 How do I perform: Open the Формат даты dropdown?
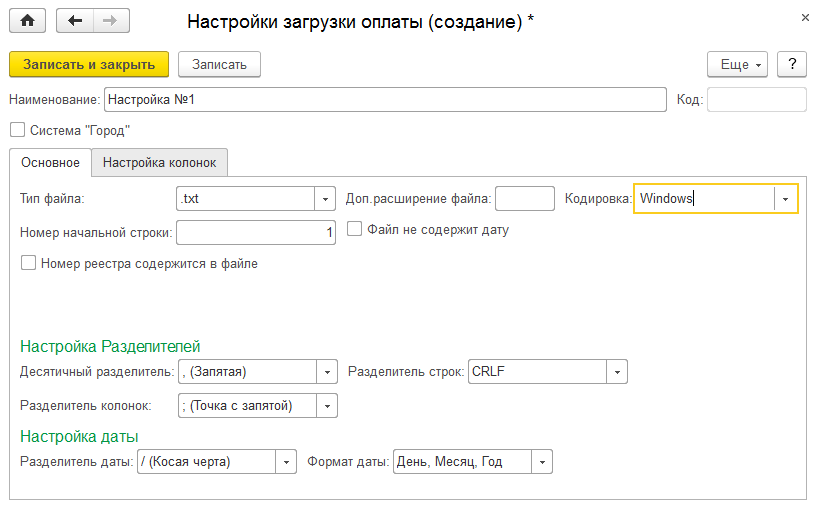click(542, 462)
